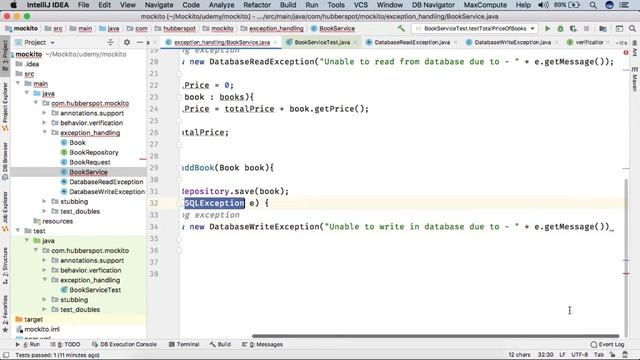Open the Terminal tool window
Image resolution: width=640 pixels, height=360 pixels.
pyautogui.click(x=184, y=344)
